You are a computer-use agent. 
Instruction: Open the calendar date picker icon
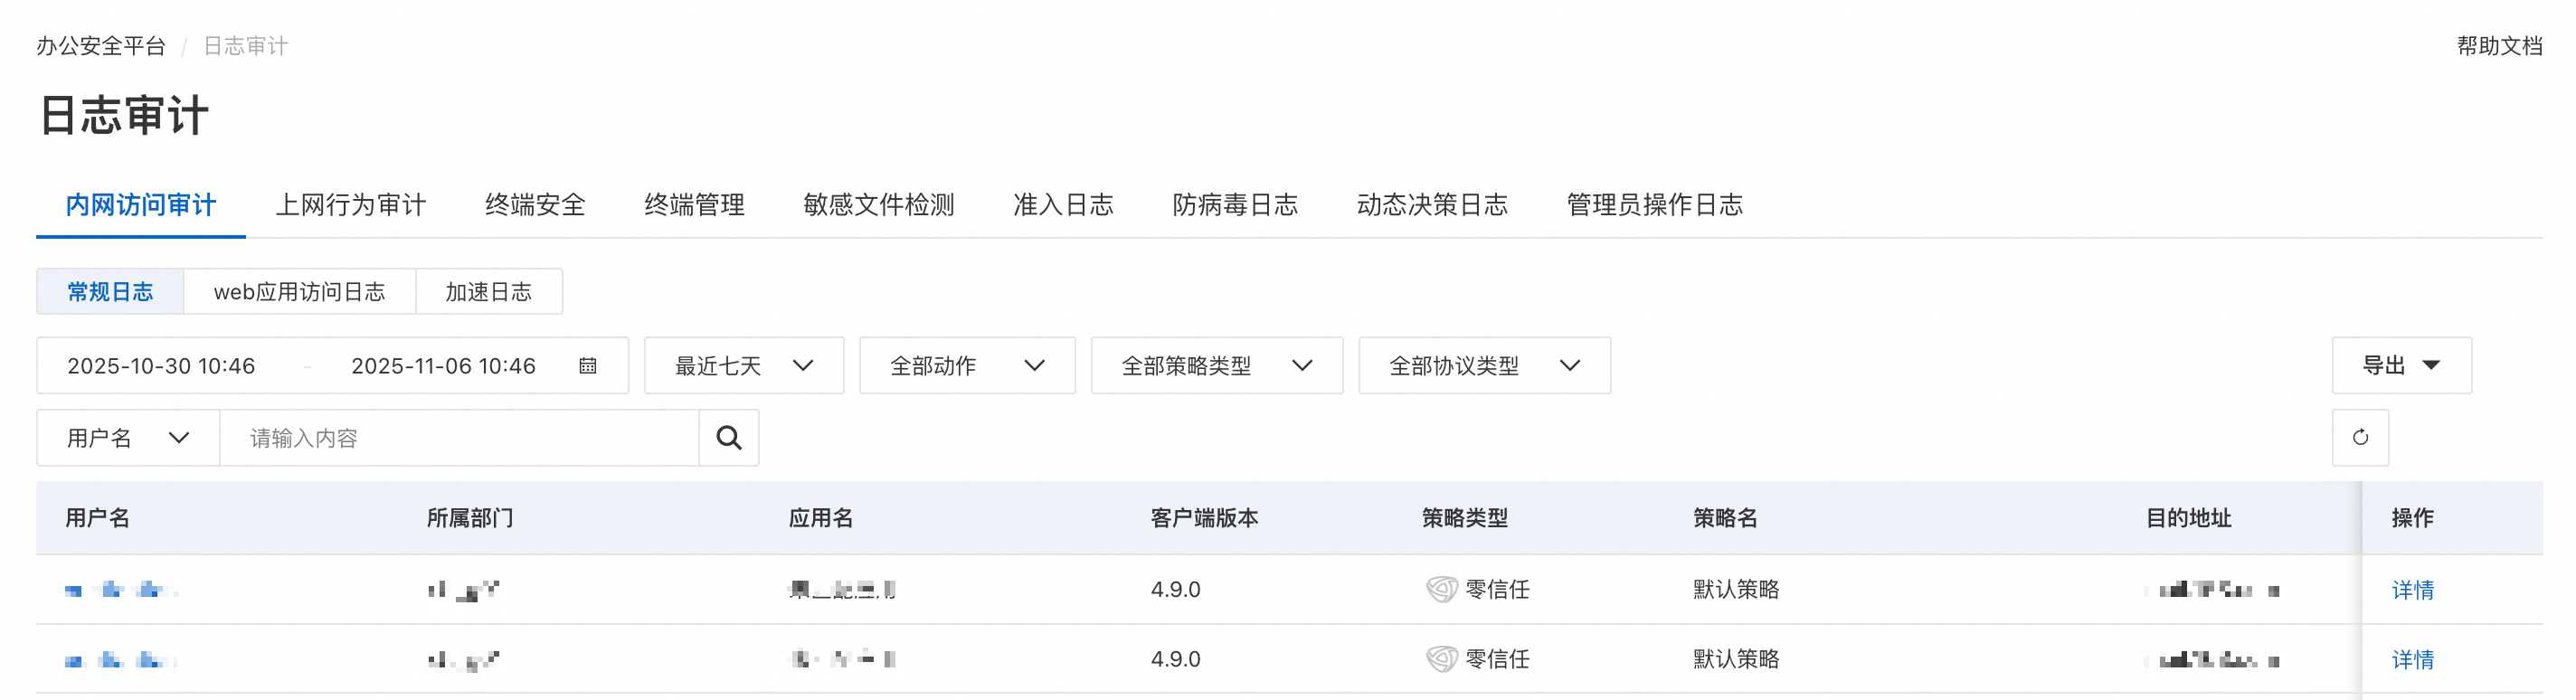click(x=588, y=366)
